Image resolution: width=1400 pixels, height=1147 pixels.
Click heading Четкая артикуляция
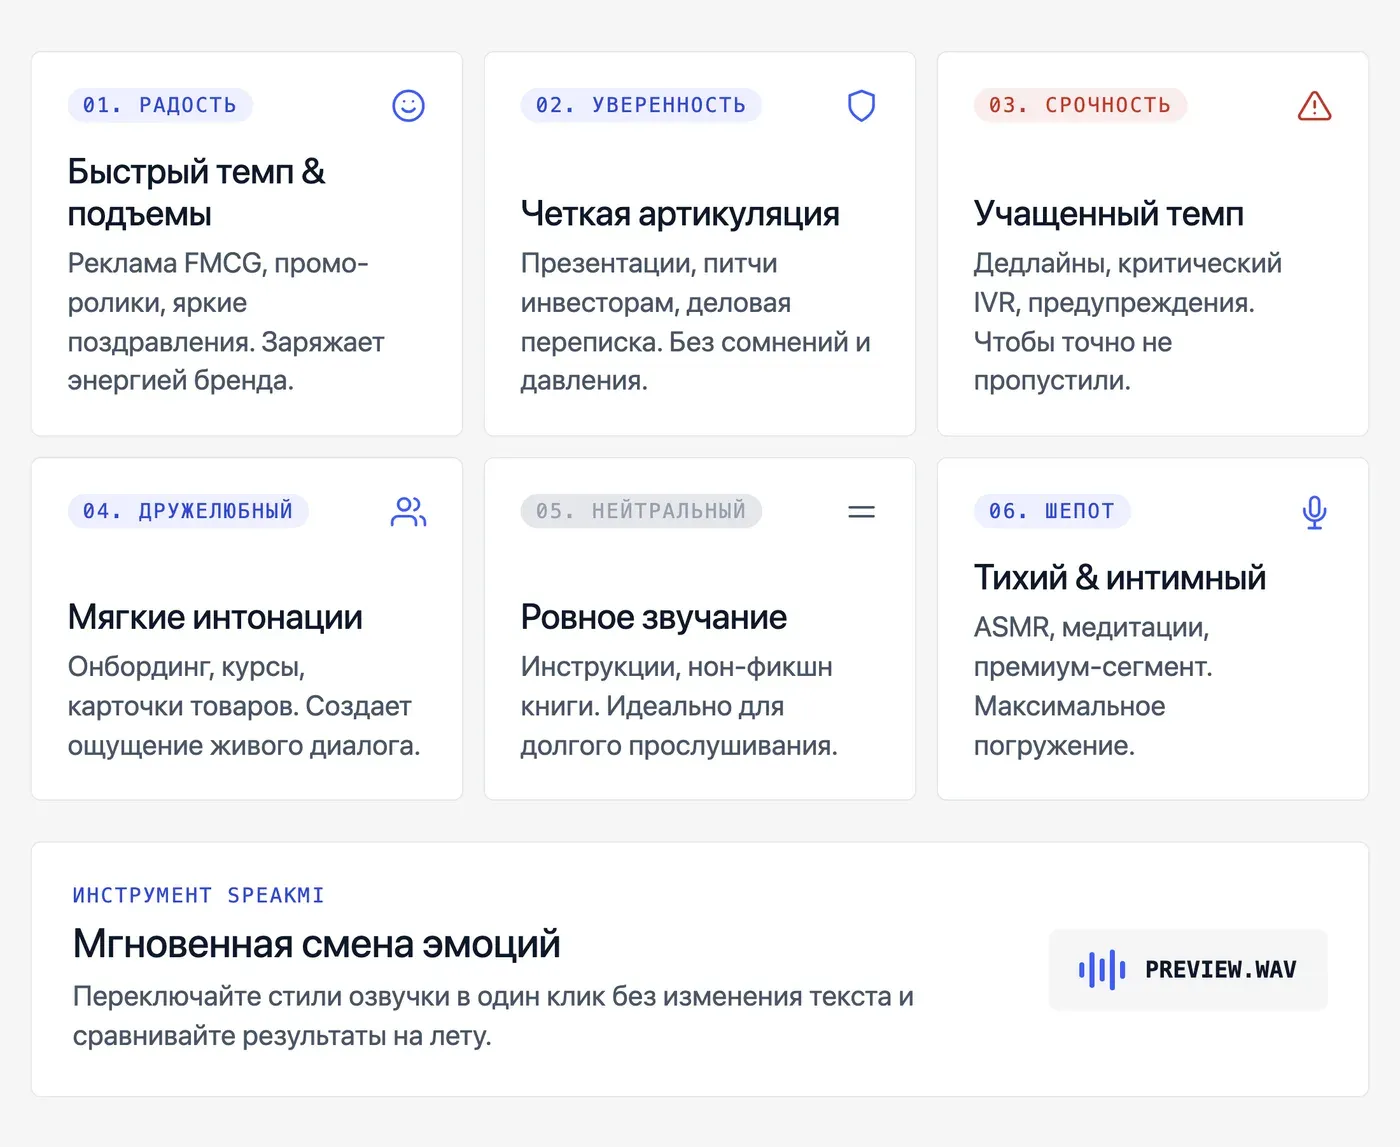(680, 214)
